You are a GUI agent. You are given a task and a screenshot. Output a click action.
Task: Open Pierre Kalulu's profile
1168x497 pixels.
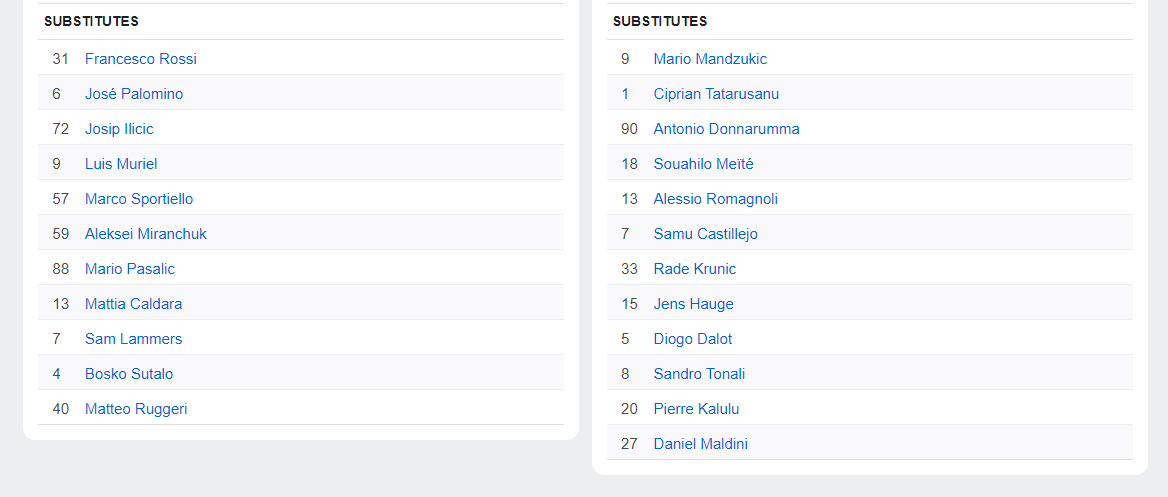[696, 409]
